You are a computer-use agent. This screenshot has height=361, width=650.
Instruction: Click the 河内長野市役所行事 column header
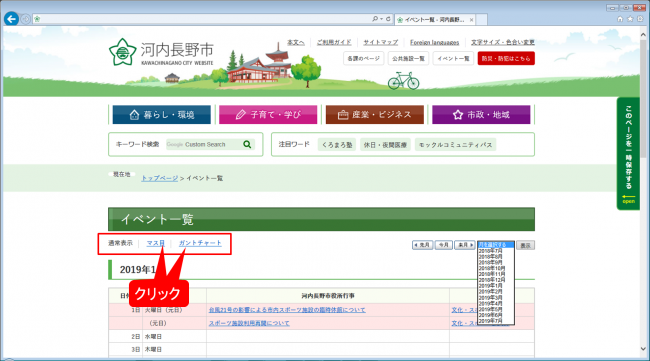click(328, 296)
